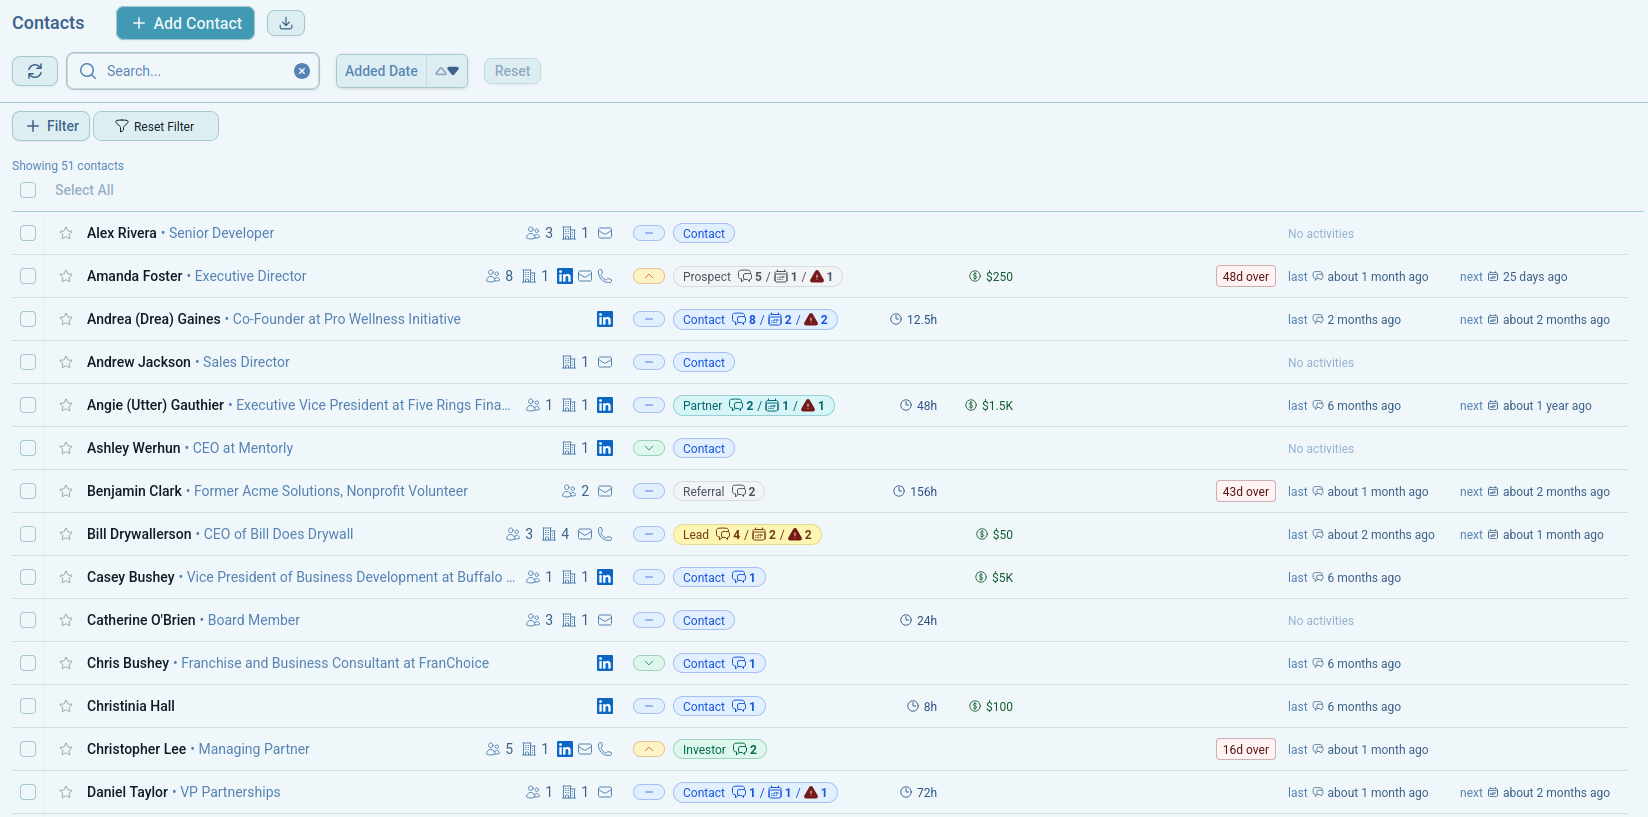Toggle the Added Date sort direction arrow
Screen dimensions: 1648x817
[x=447, y=71]
